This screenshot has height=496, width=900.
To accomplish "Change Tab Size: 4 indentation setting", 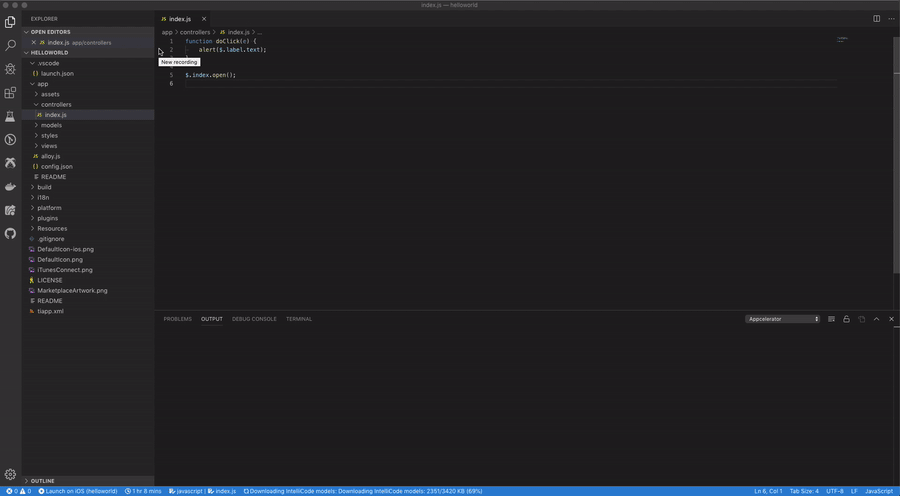I will coord(804,491).
